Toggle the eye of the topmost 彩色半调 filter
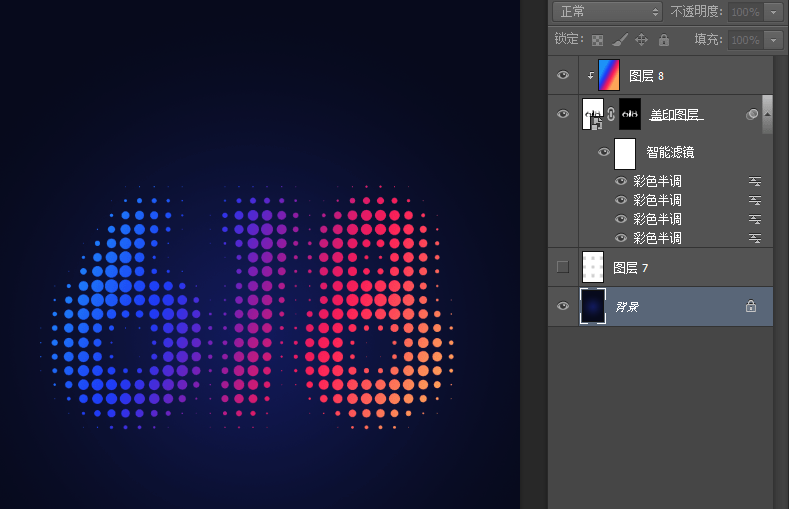 point(621,181)
